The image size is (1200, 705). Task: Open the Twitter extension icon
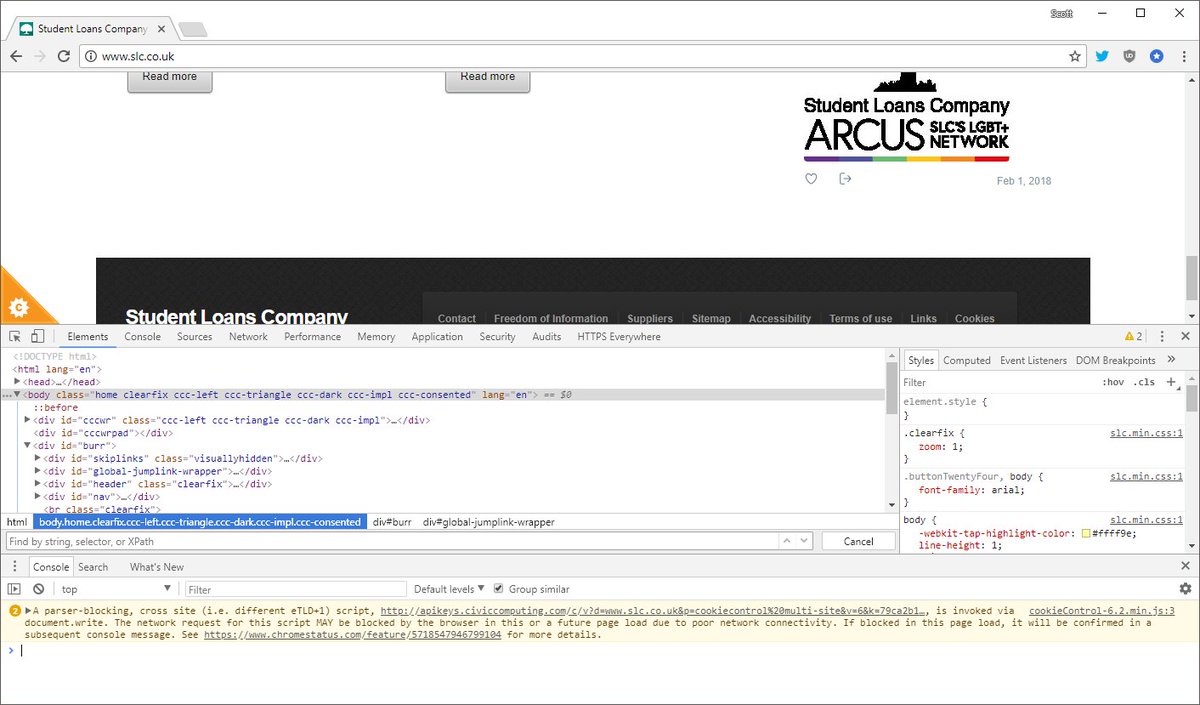point(1102,57)
